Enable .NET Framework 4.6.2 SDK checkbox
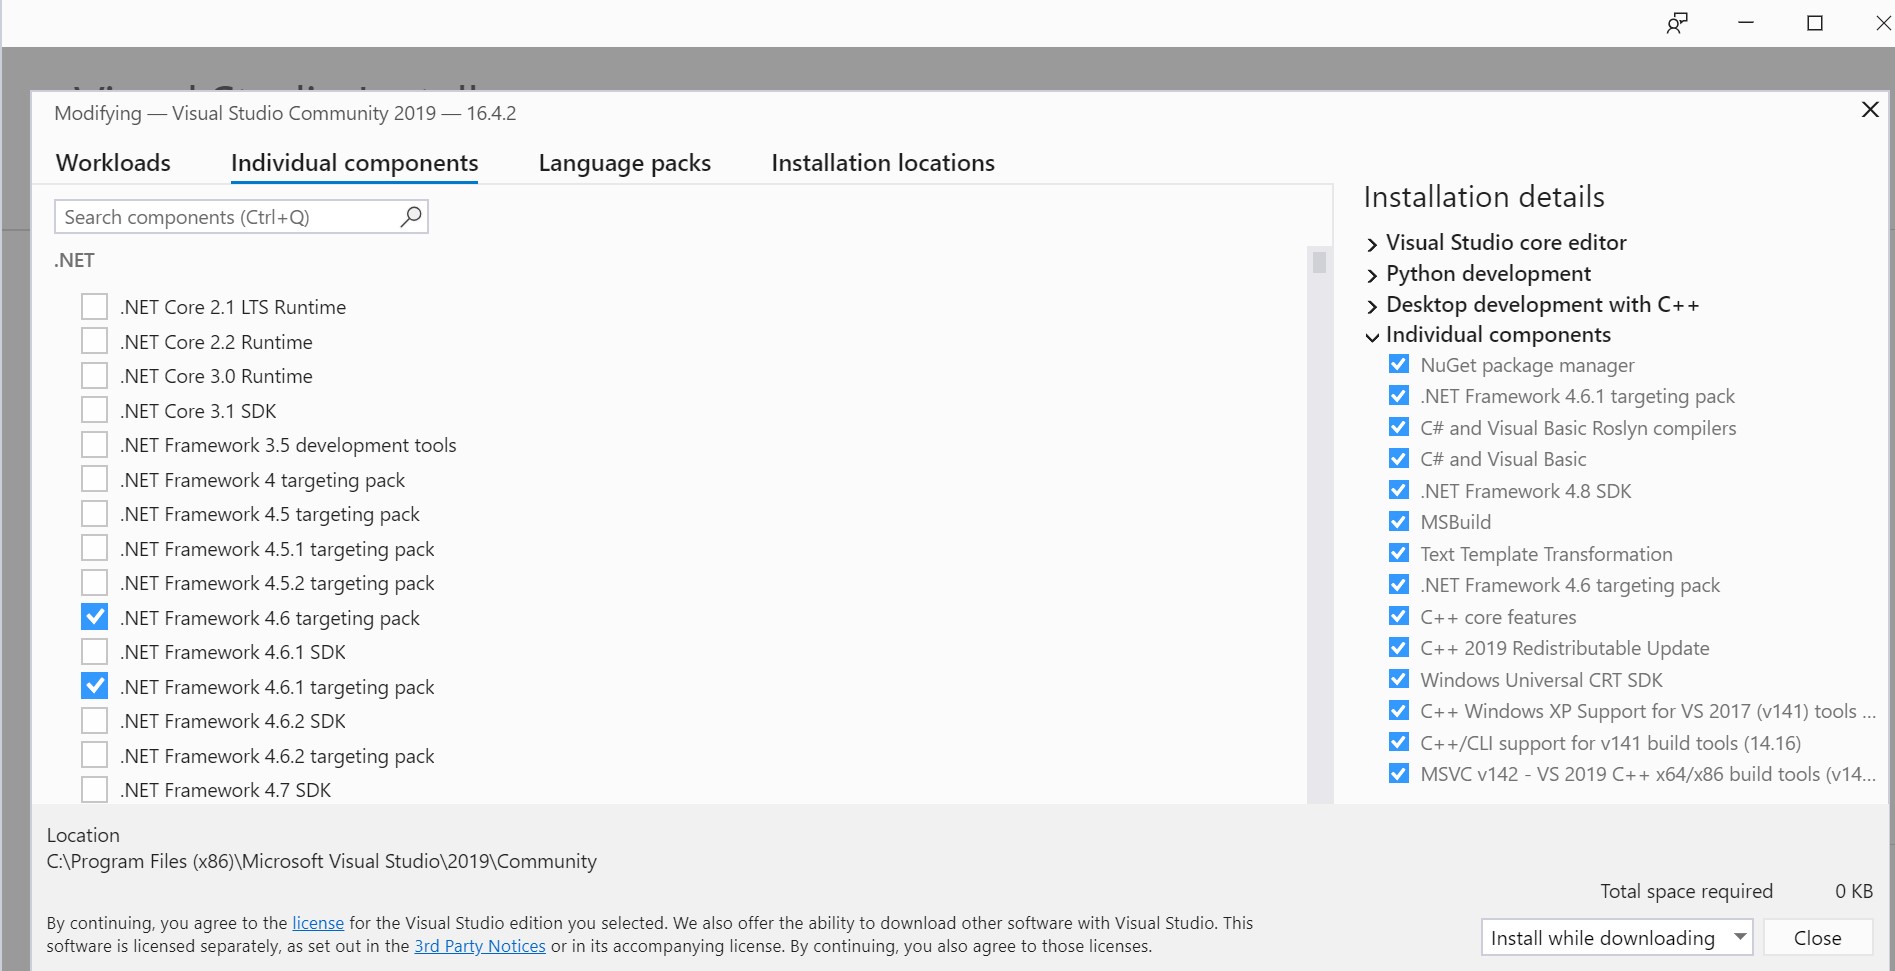1895x971 pixels. [94, 721]
